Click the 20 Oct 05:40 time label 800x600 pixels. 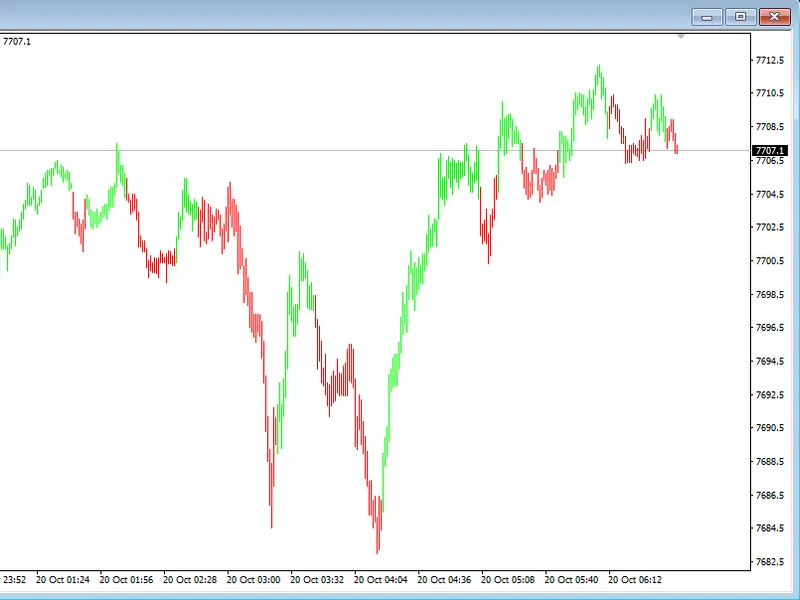click(571, 580)
